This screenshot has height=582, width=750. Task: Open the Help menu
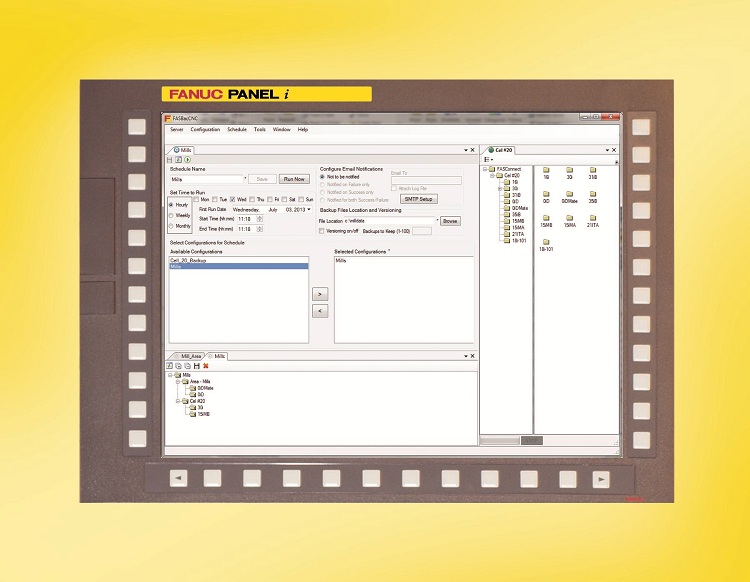click(x=303, y=130)
